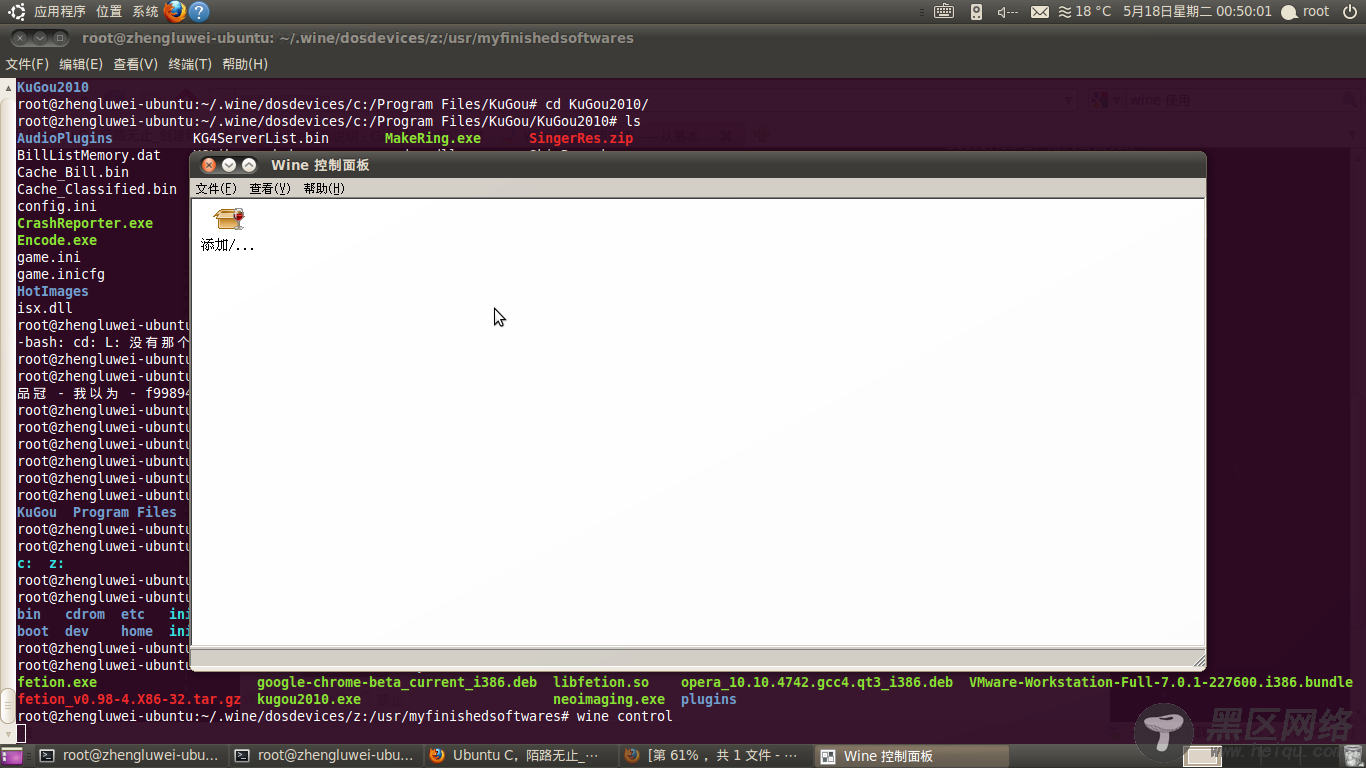Click the Wine control panel resize grip
The height and width of the screenshot is (768, 1366).
pos(1199,661)
